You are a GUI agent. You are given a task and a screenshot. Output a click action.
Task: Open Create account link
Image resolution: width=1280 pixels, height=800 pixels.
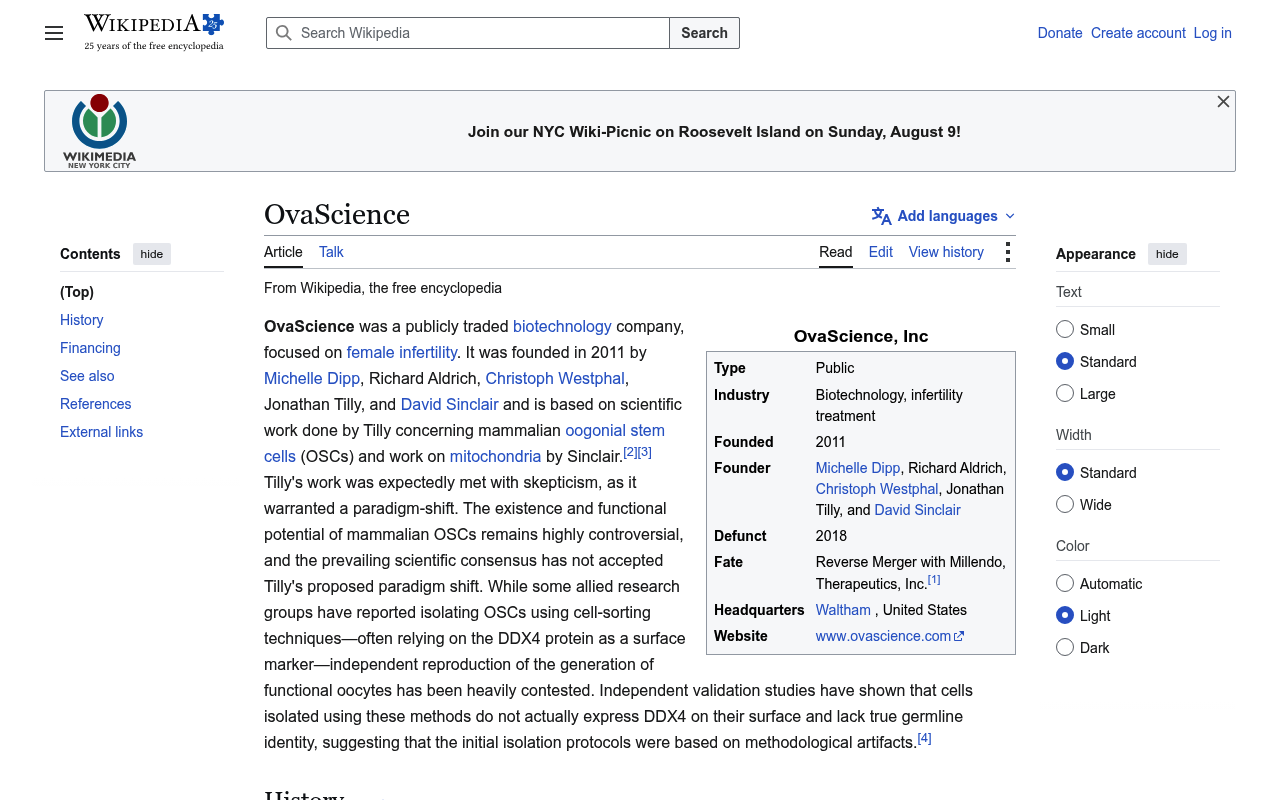tap(1138, 33)
